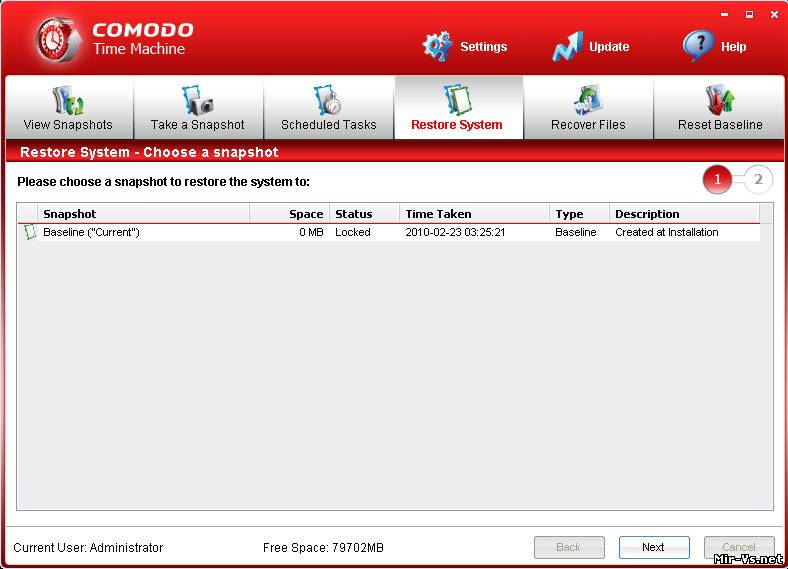Close the Comodo Time Machine window
Image resolution: width=788 pixels, height=569 pixels.
[x=774, y=15]
